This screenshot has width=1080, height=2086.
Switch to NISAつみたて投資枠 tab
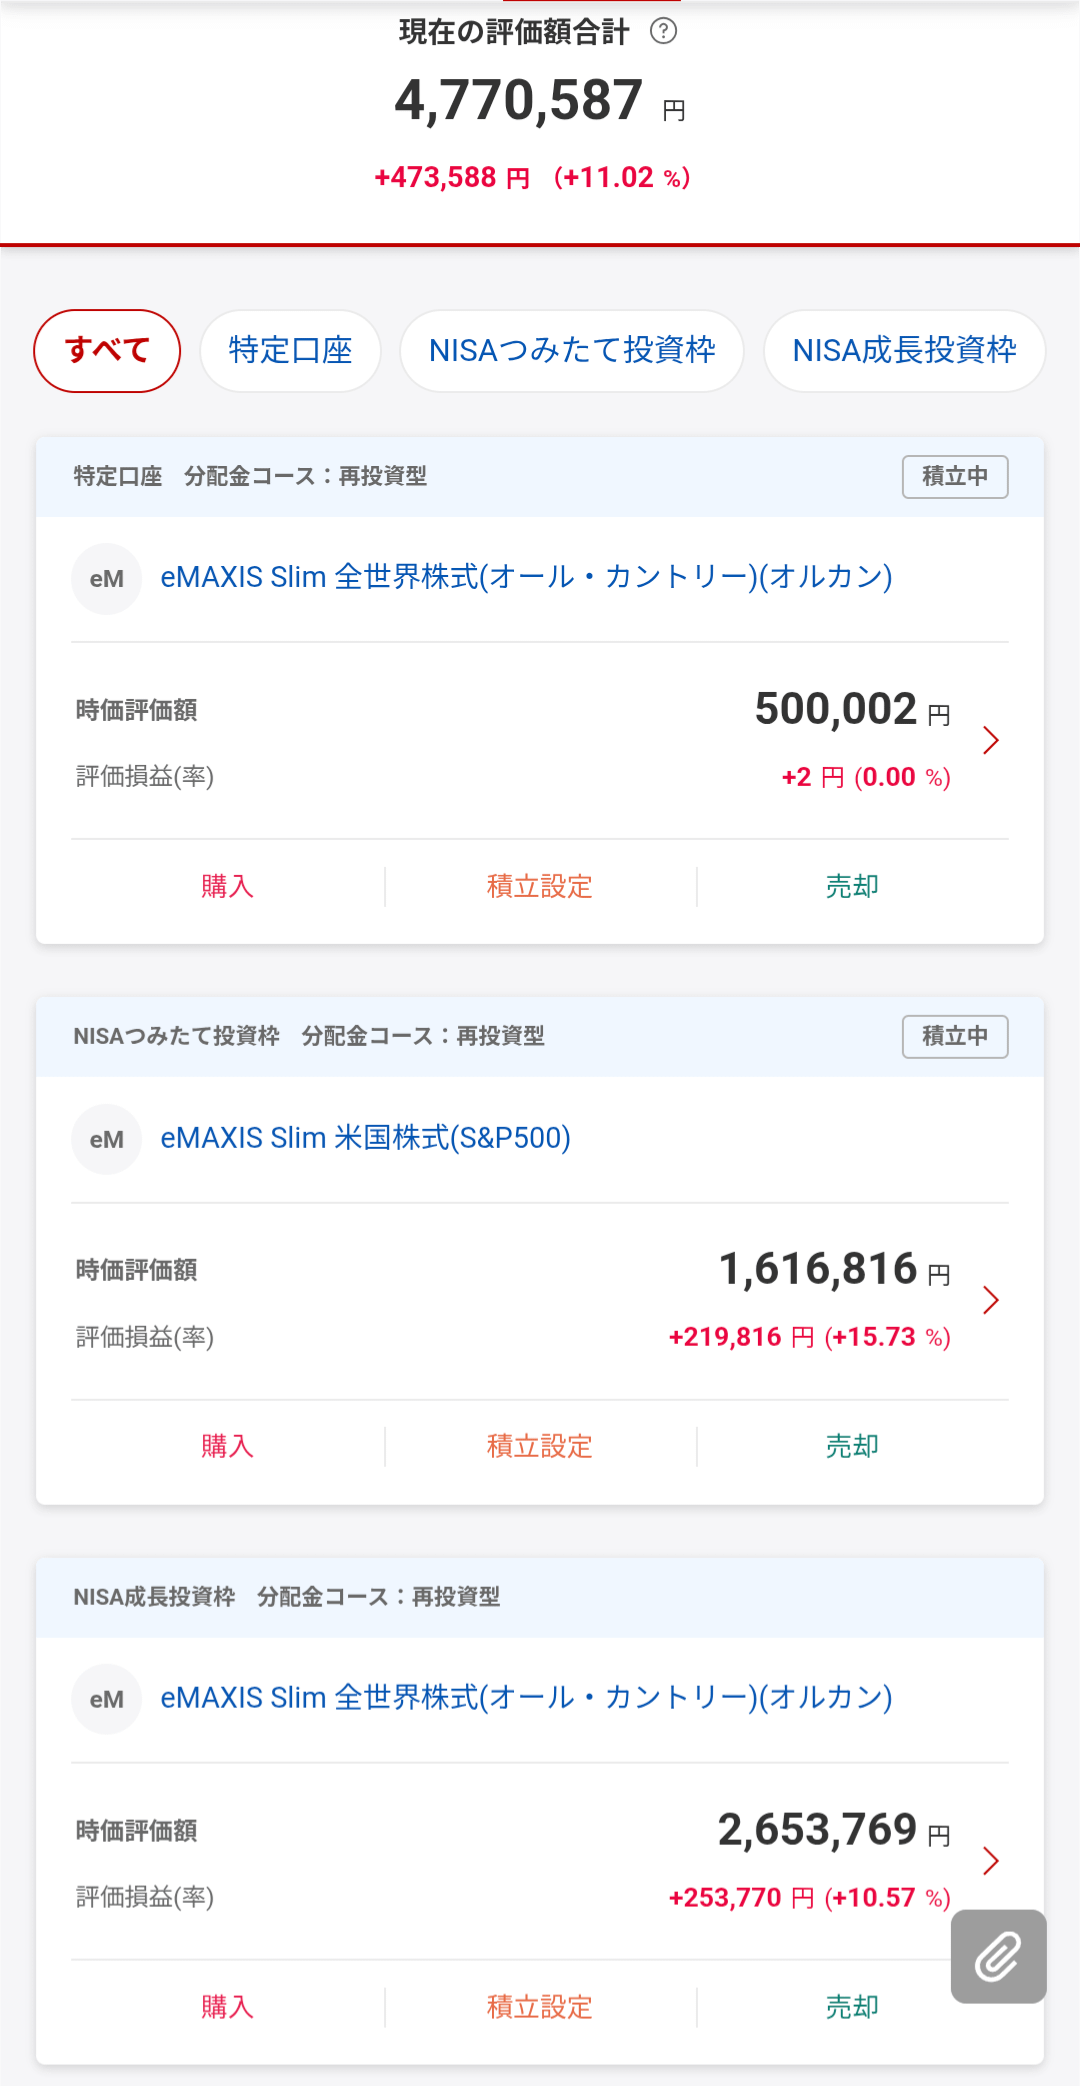coord(571,351)
